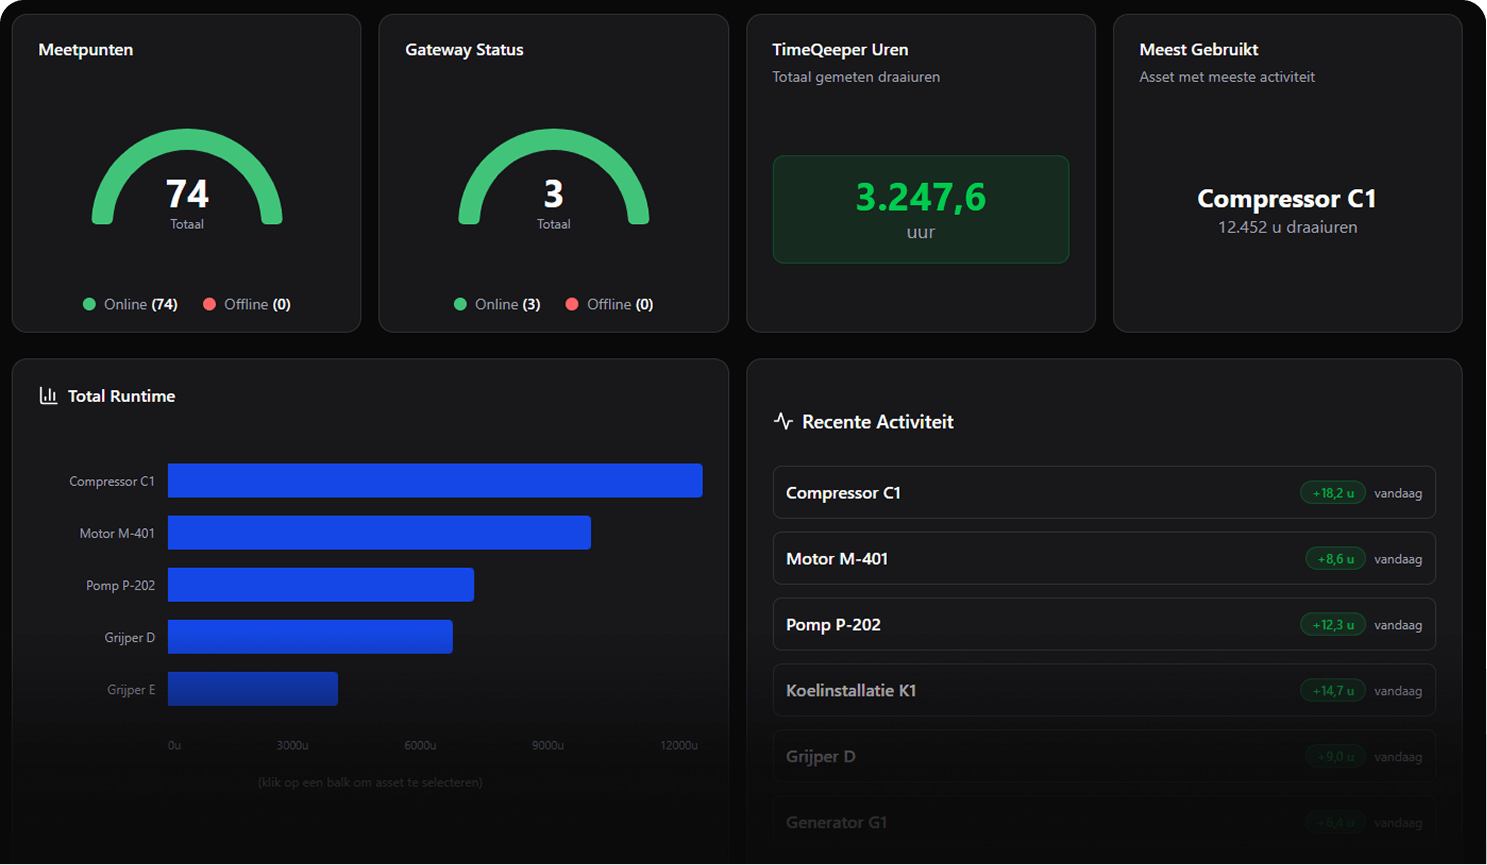
Task: Click the +14,7 u badge for Koelinstallatie K1
Action: point(1332,691)
